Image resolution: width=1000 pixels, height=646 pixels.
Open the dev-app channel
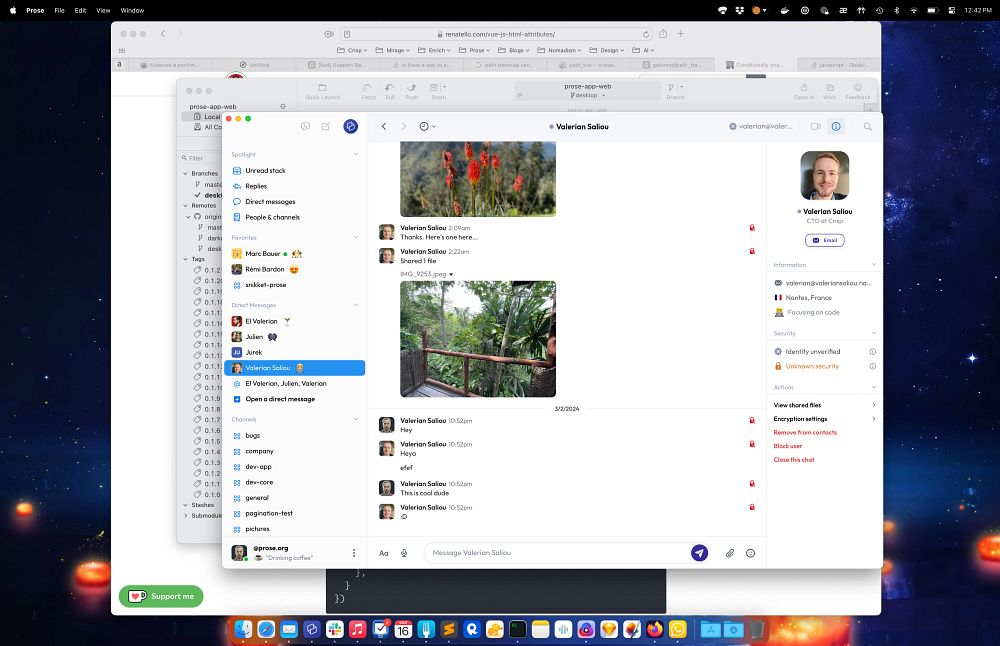294,467
